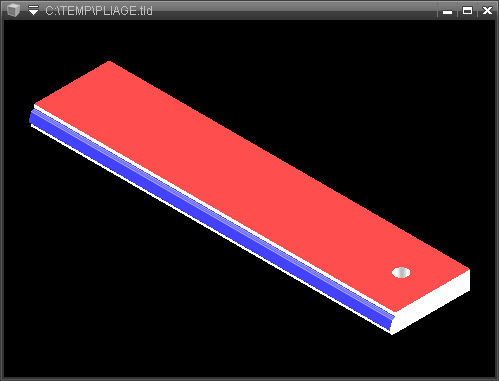Minimize the PLIAGE.tld document window
The width and height of the screenshot is (499, 381).
click(x=447, y=11)
